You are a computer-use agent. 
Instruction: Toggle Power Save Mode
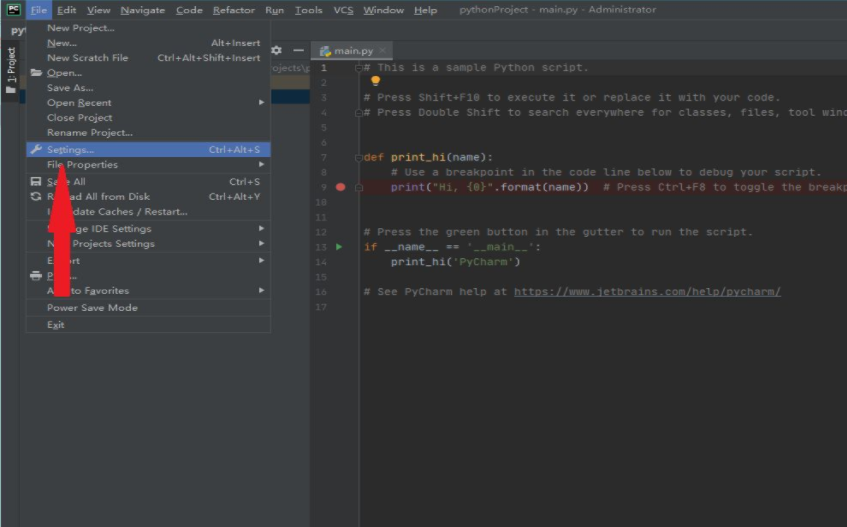tap(148, 308)
